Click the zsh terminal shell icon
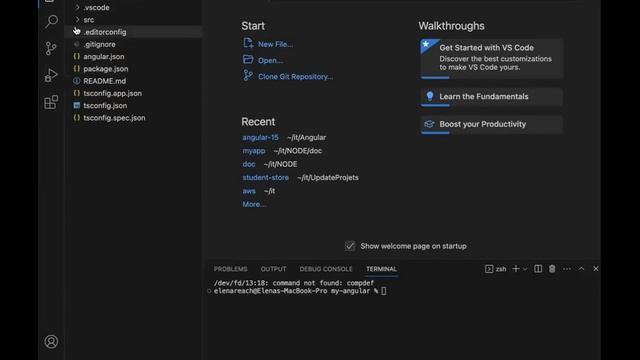 [489, 269]
